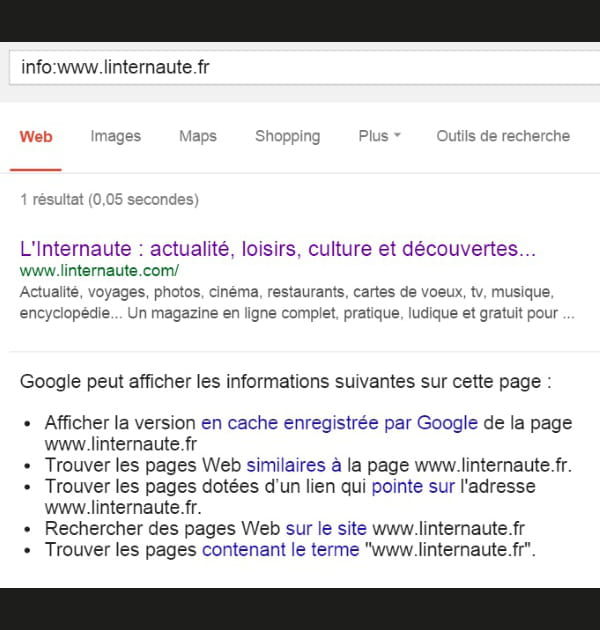Switch to the Images tab

115,137
